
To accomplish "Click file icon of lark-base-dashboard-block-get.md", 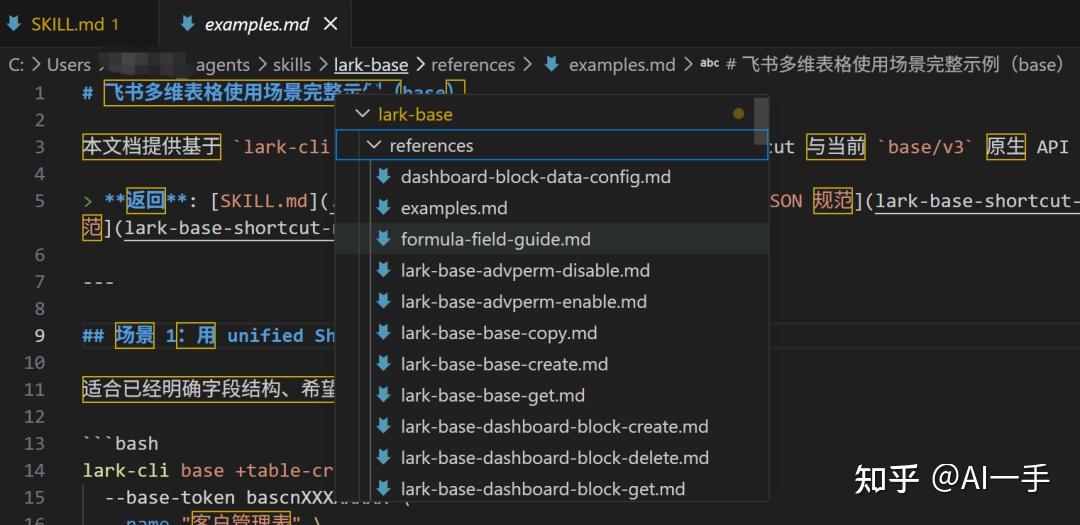I will [x=384, y=488].
